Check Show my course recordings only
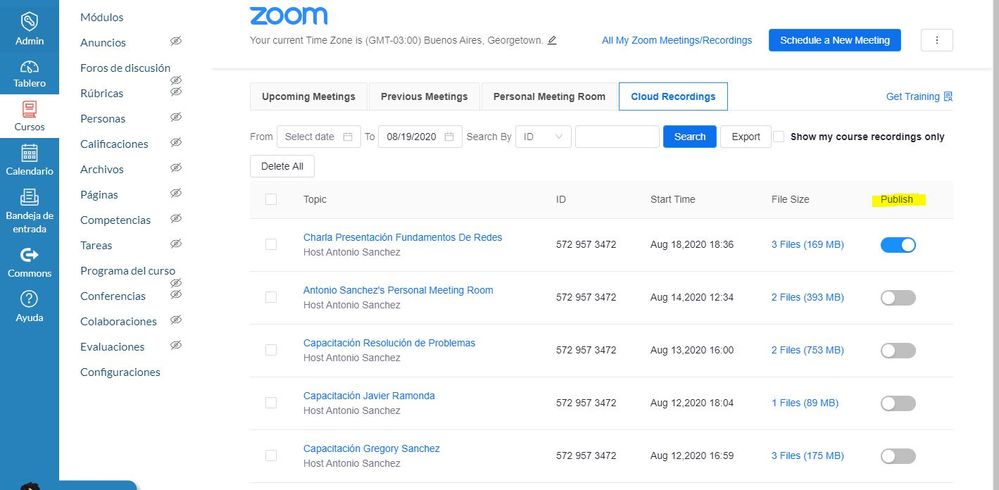 tap(779, 137)
